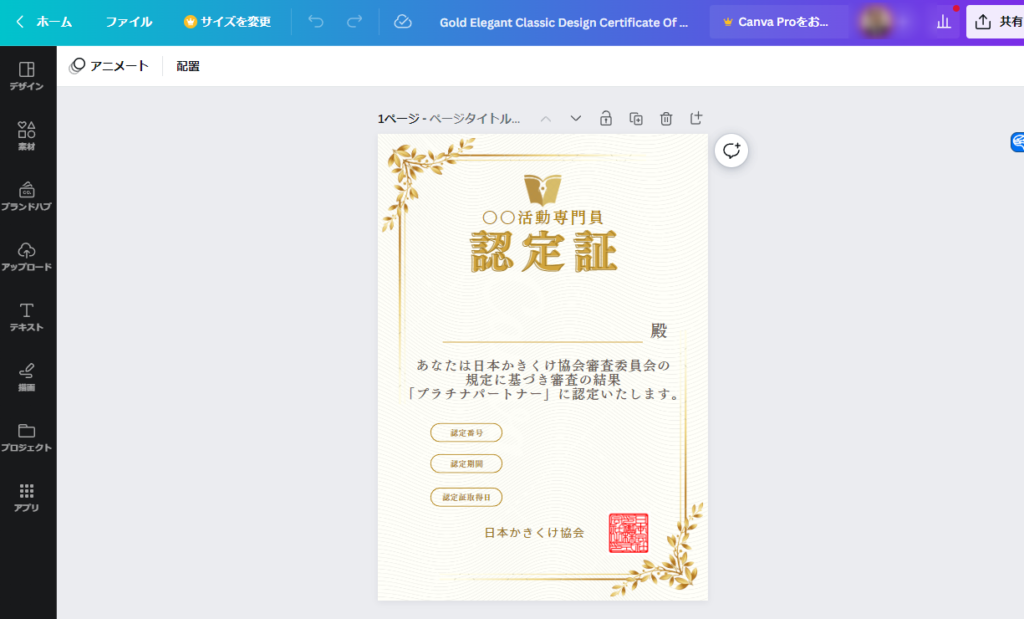
Task: Open the デザイン panel in sidebar
Action: coord(27,75)
